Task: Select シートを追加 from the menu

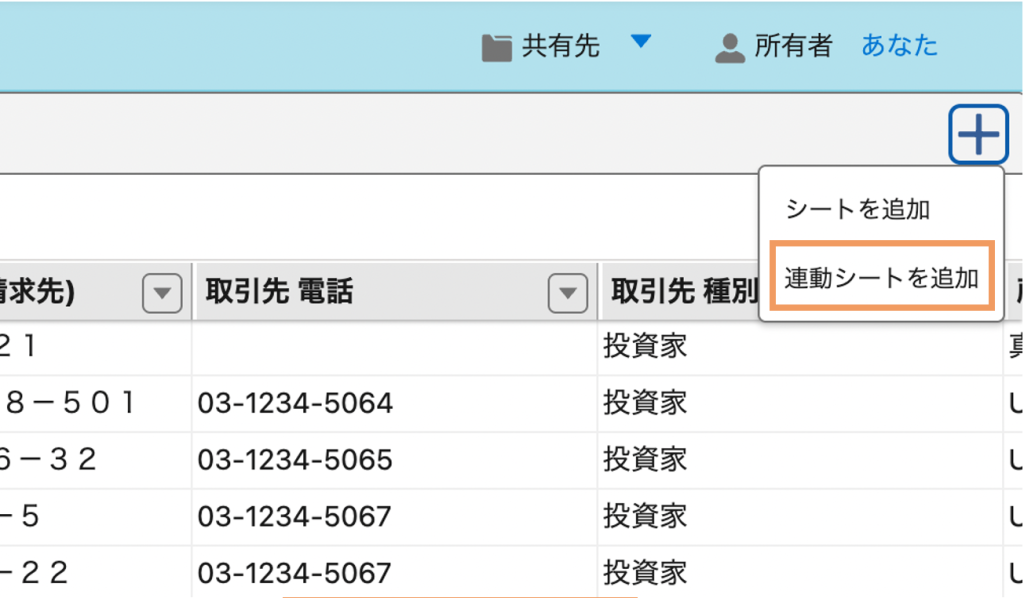Action: [857, 209]
